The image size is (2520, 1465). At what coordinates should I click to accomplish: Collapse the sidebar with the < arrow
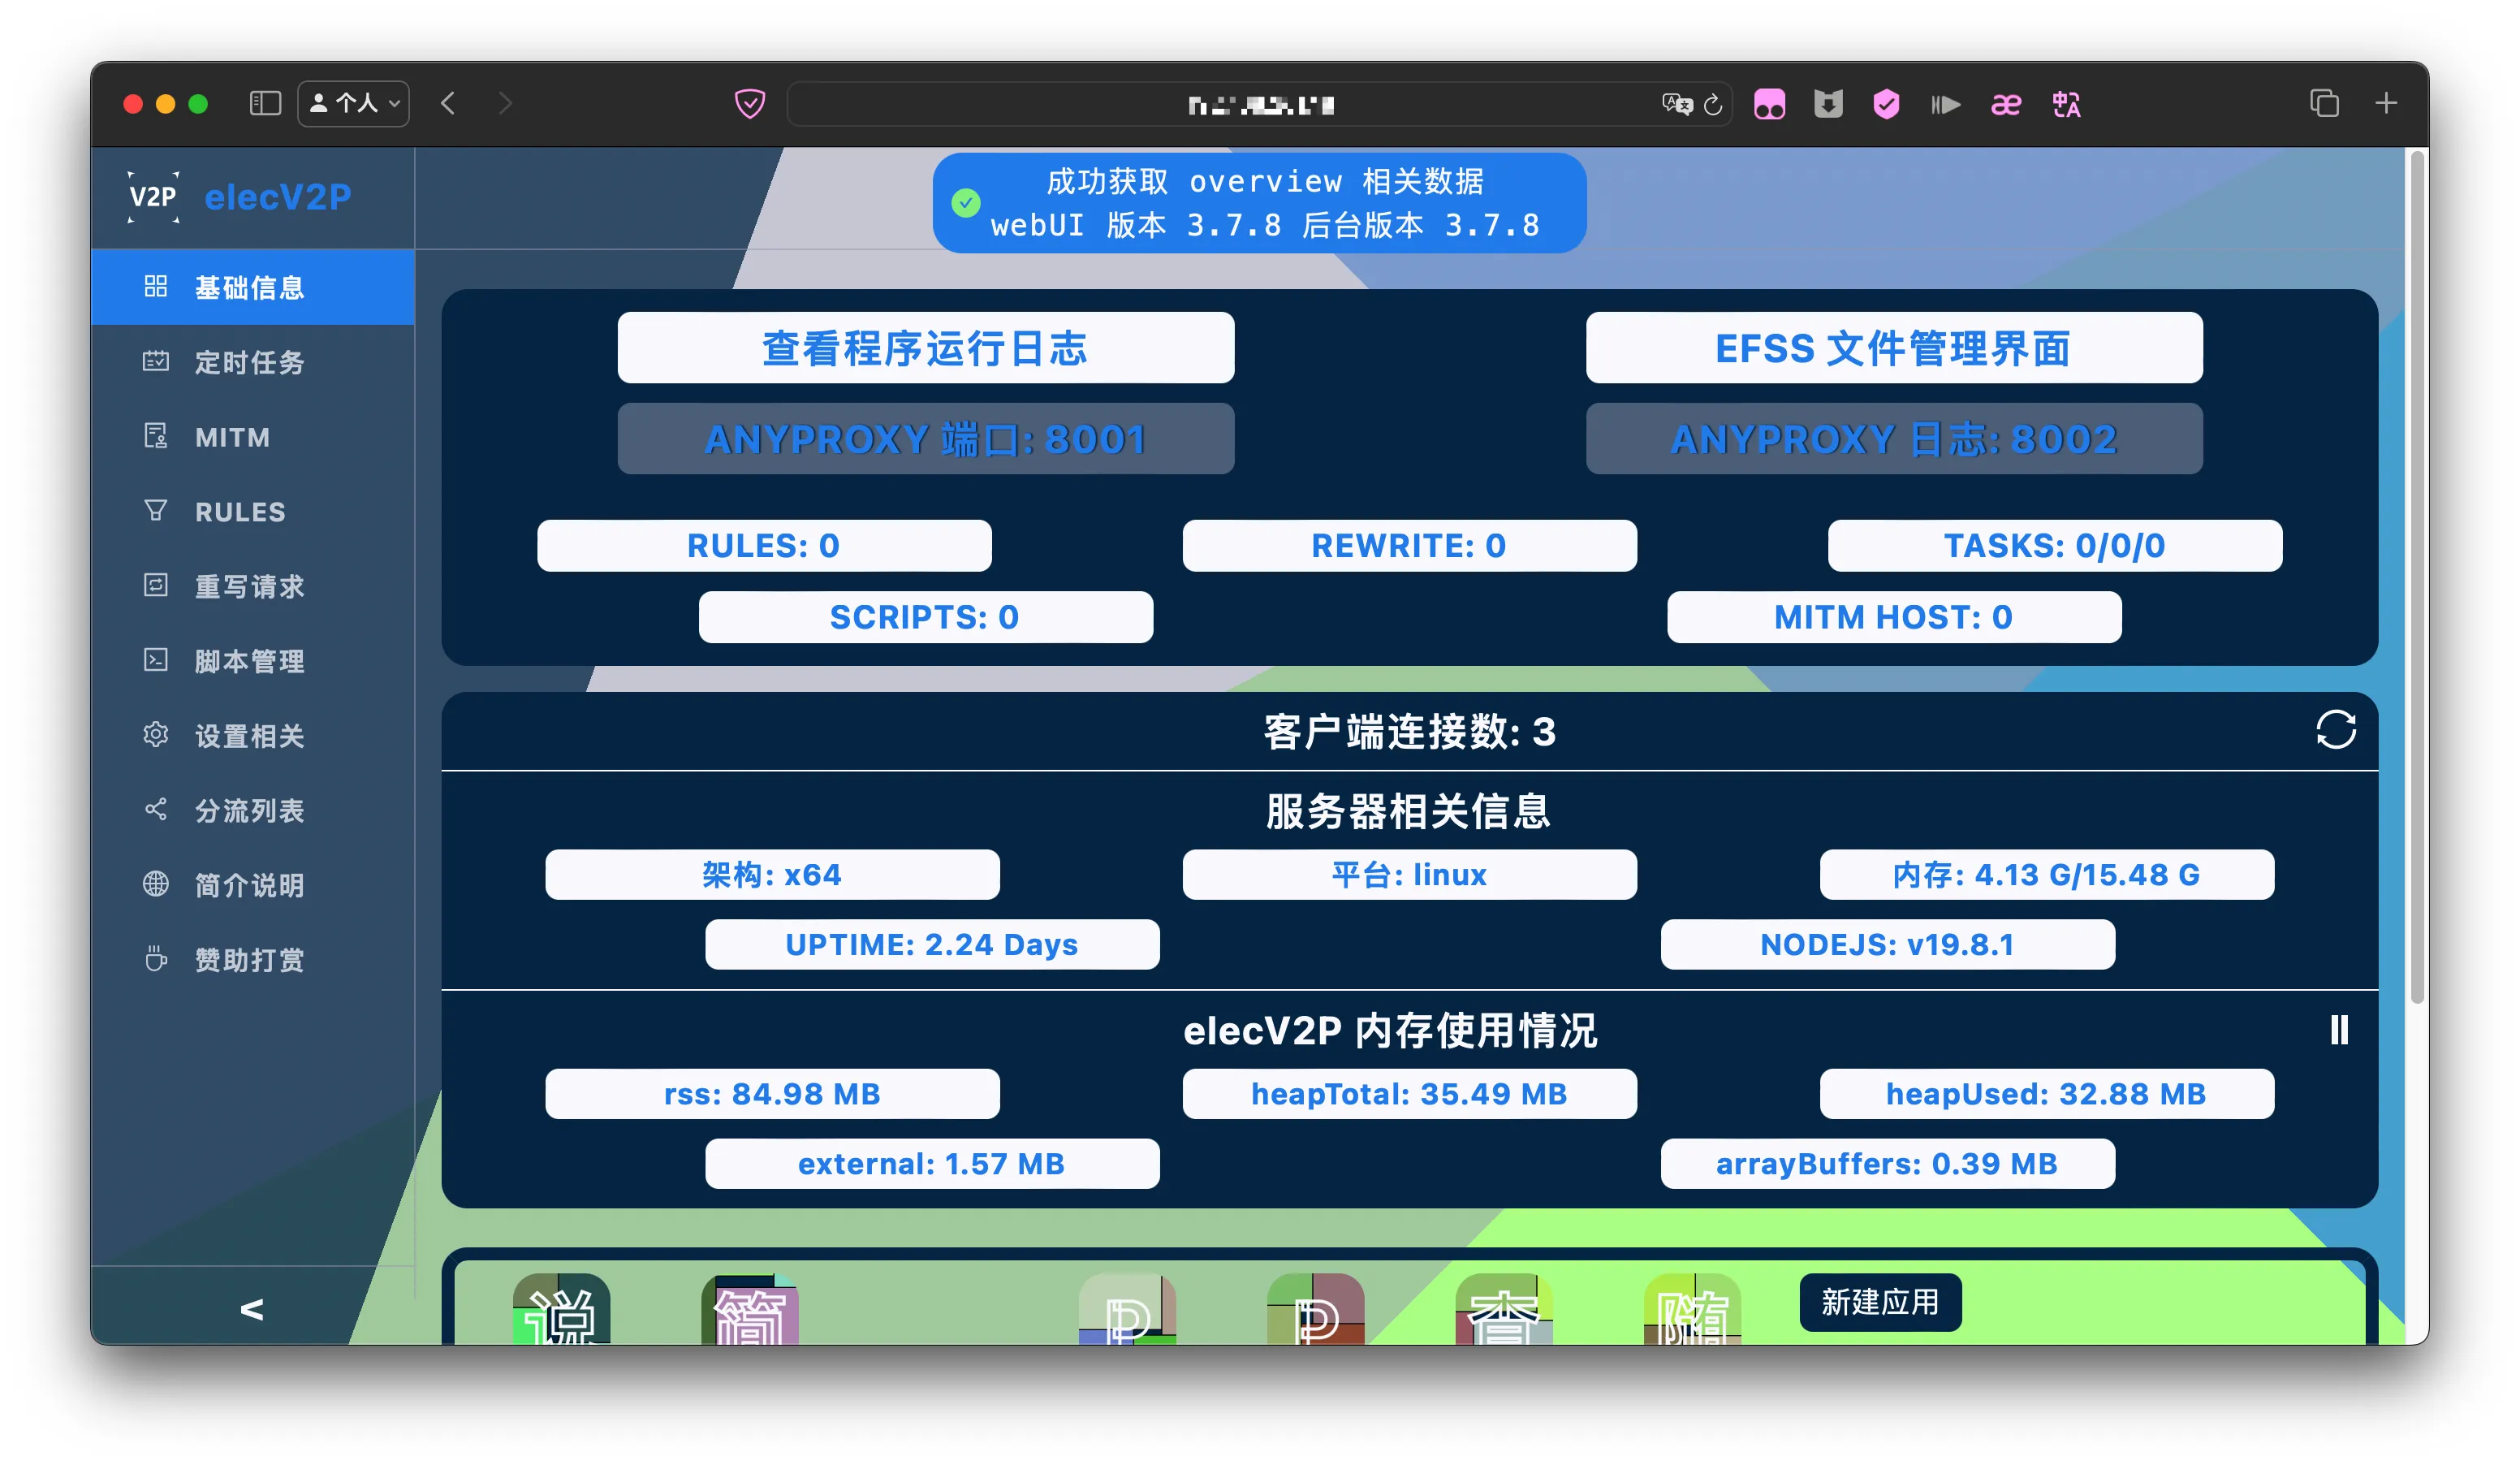click(x=252, y=1309)
